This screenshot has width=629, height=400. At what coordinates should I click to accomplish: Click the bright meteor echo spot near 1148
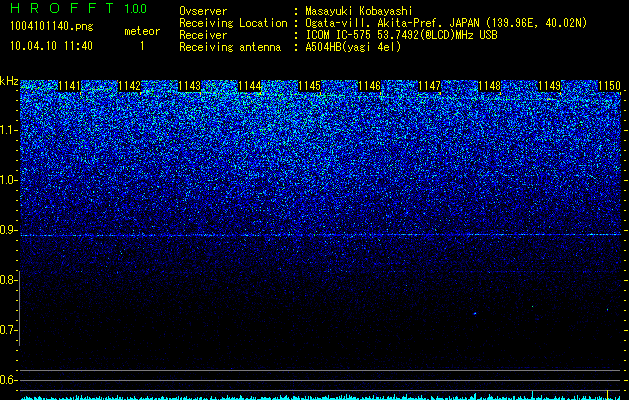(x=475, y=313)
